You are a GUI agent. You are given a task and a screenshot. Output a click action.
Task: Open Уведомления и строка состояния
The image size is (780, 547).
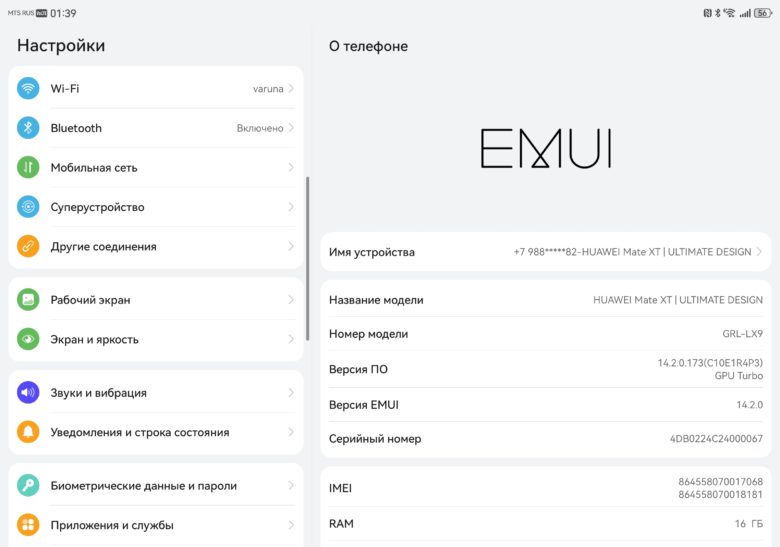pyautogui.click(x=156, y=432)
